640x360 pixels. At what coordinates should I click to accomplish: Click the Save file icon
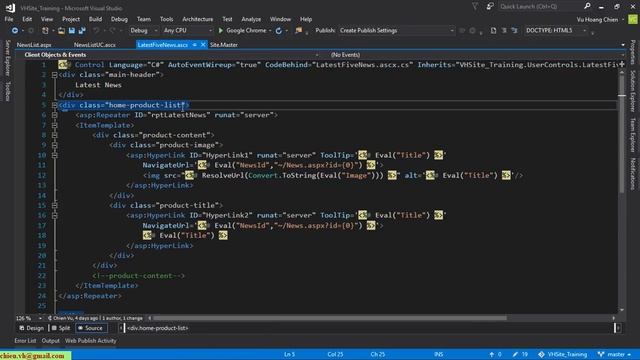[x=72, y=31]
